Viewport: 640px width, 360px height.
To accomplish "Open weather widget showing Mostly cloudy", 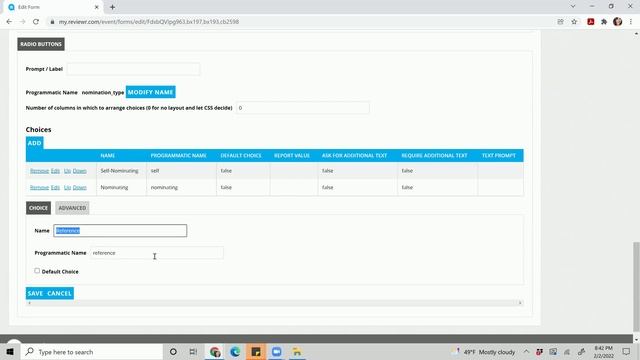I will pos(484,351).
